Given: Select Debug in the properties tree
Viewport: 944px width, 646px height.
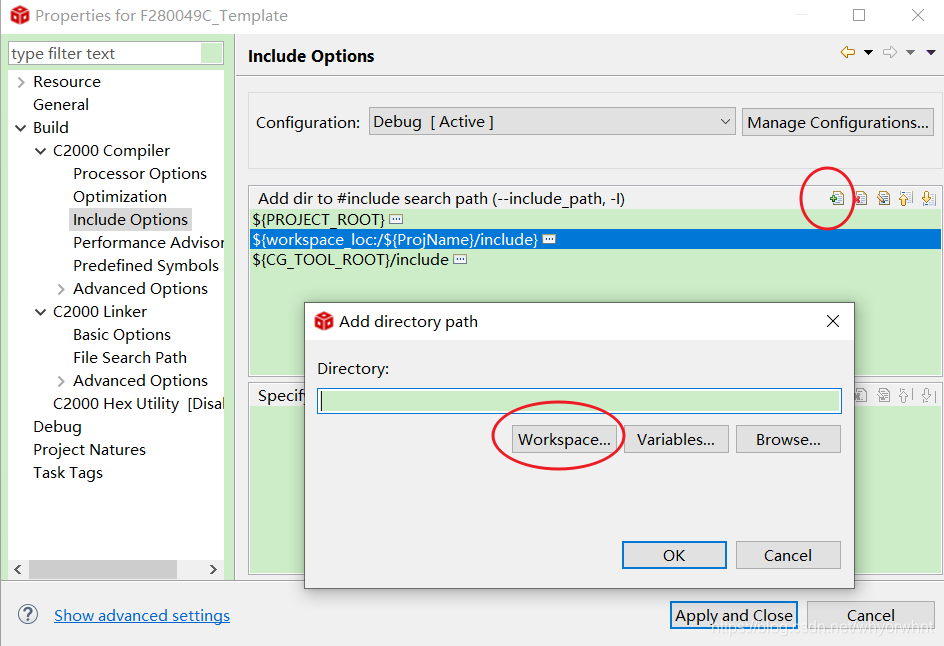Looking at the screenshot, I should point(57,426).
